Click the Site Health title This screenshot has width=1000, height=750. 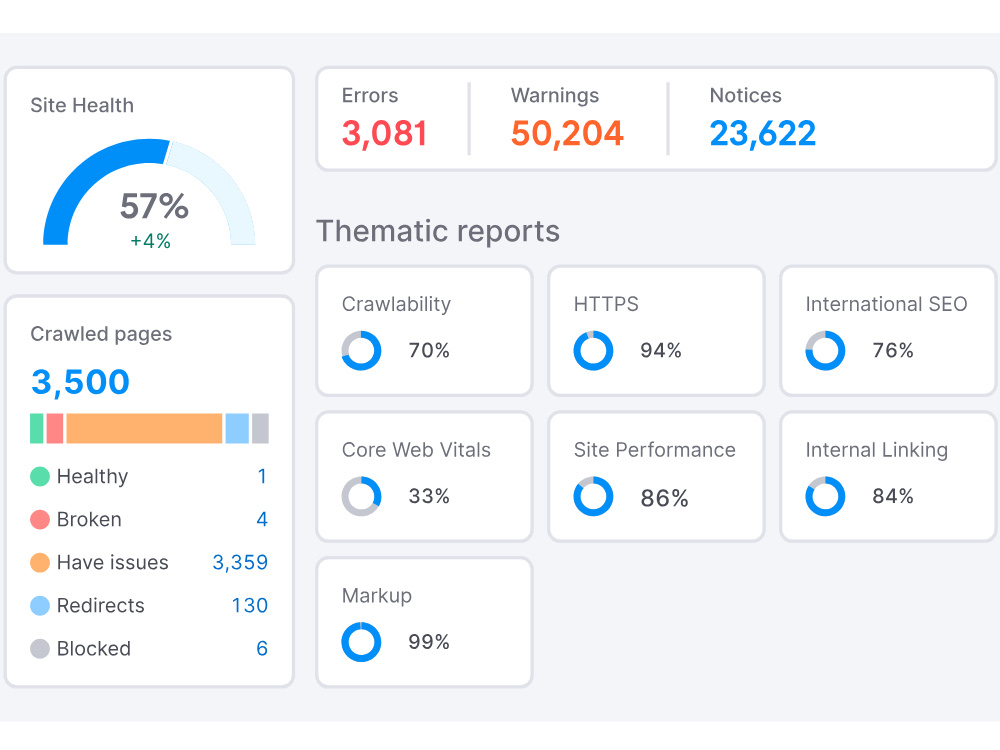click(x=82, y=105)
